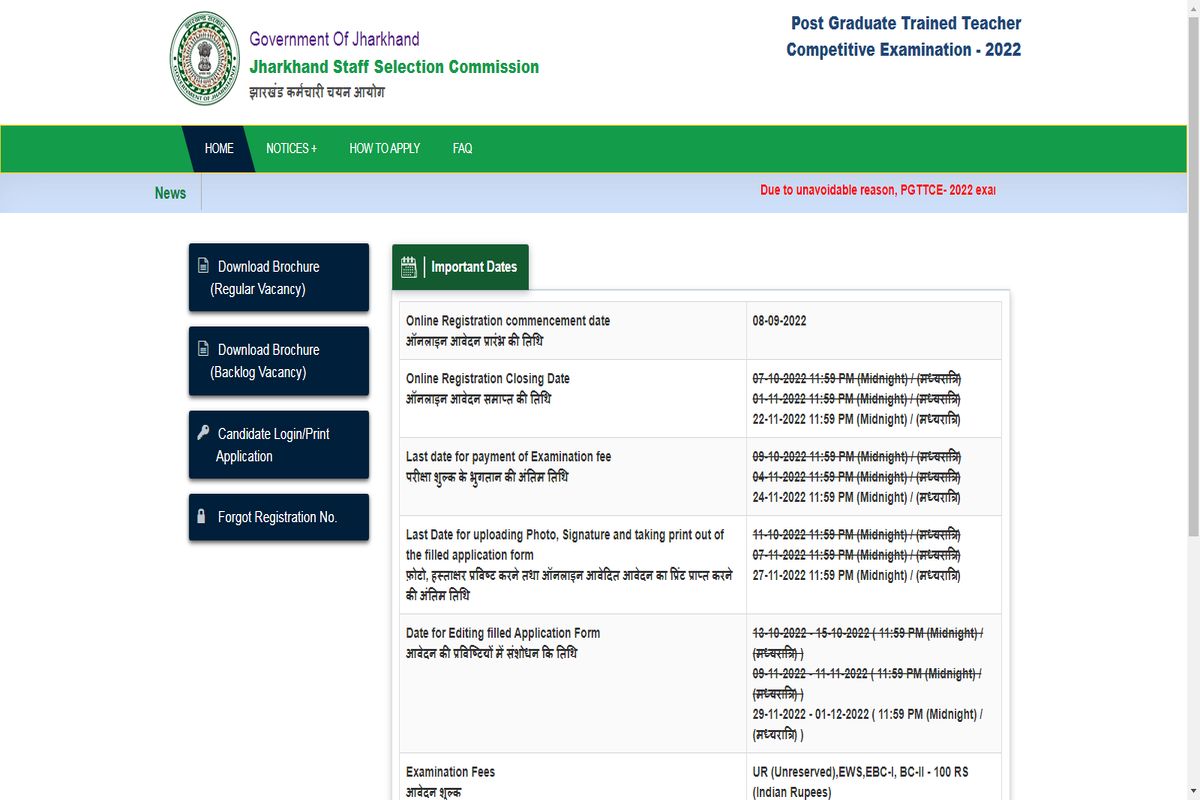
Task: Click Jharkhand Staff Selection Commission heading
Action: point(394,67)
